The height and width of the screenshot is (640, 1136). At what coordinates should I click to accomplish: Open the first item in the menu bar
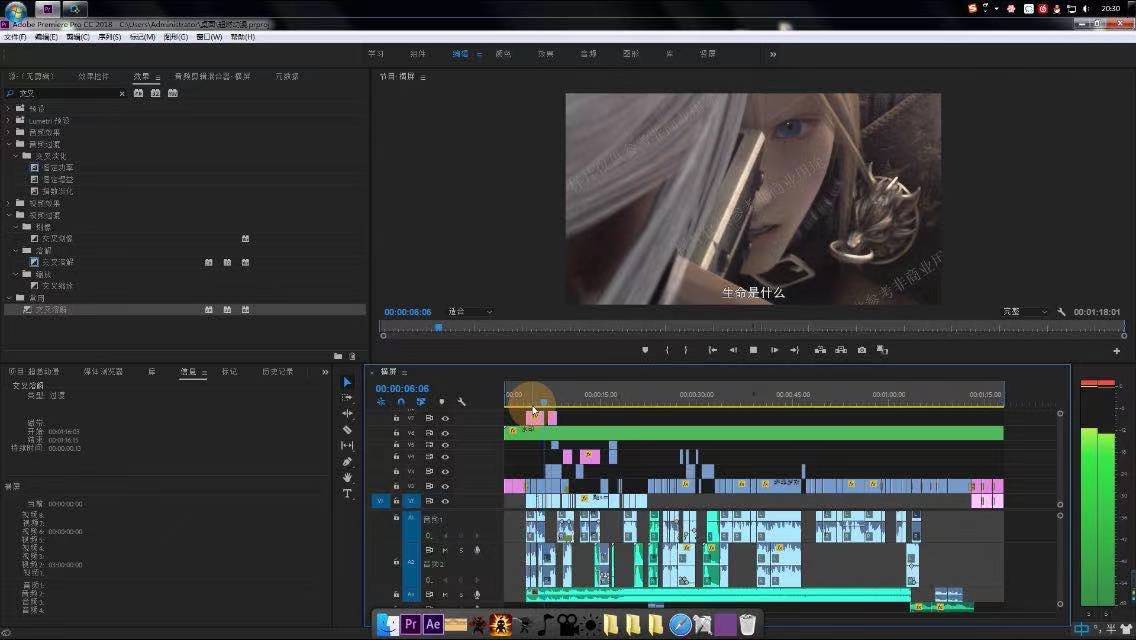tap(14, 37)
